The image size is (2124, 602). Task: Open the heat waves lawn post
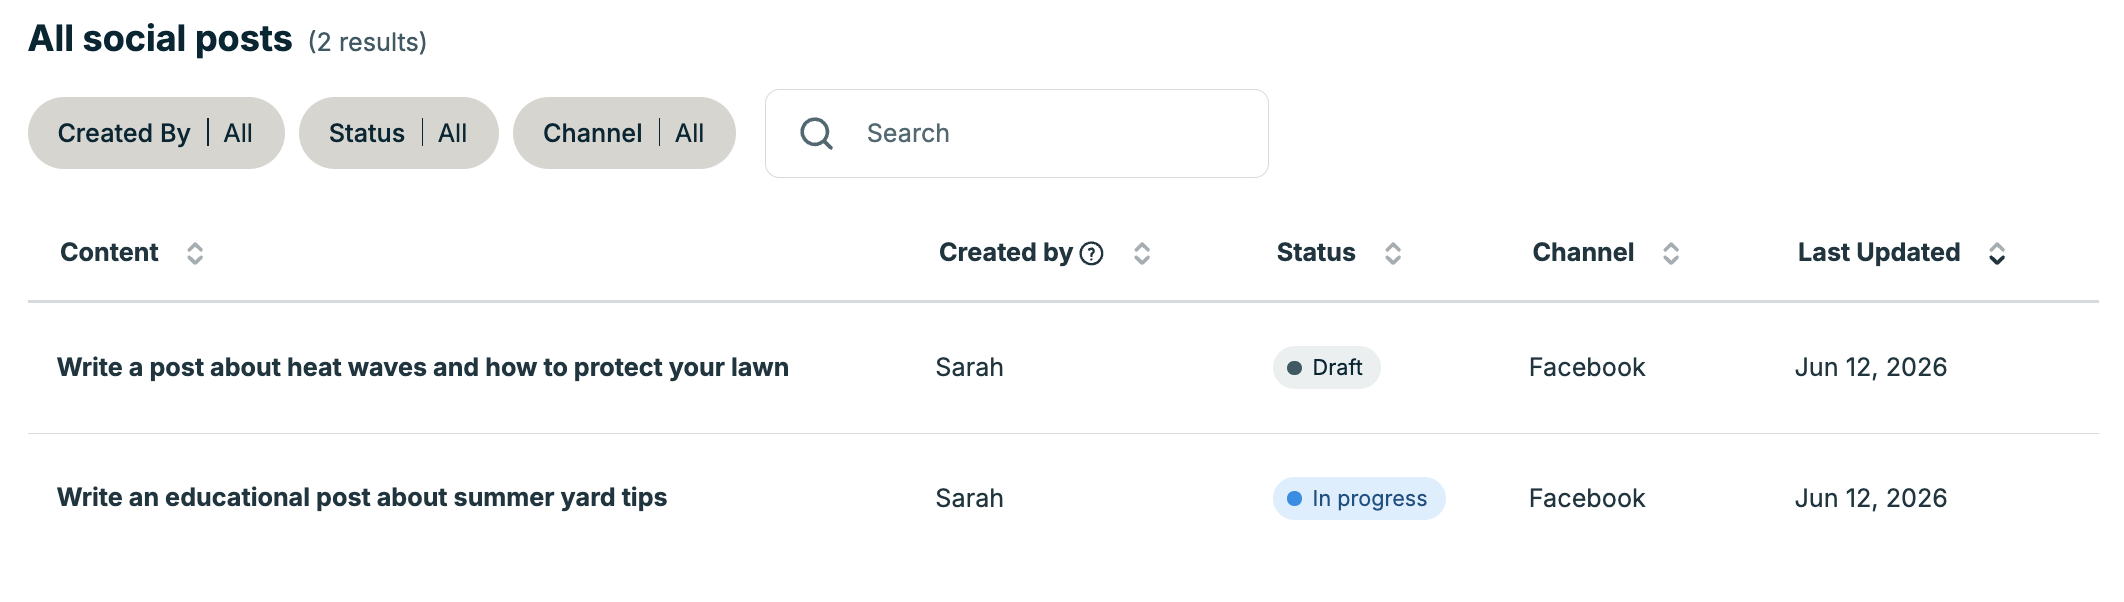tap(423, 367)
